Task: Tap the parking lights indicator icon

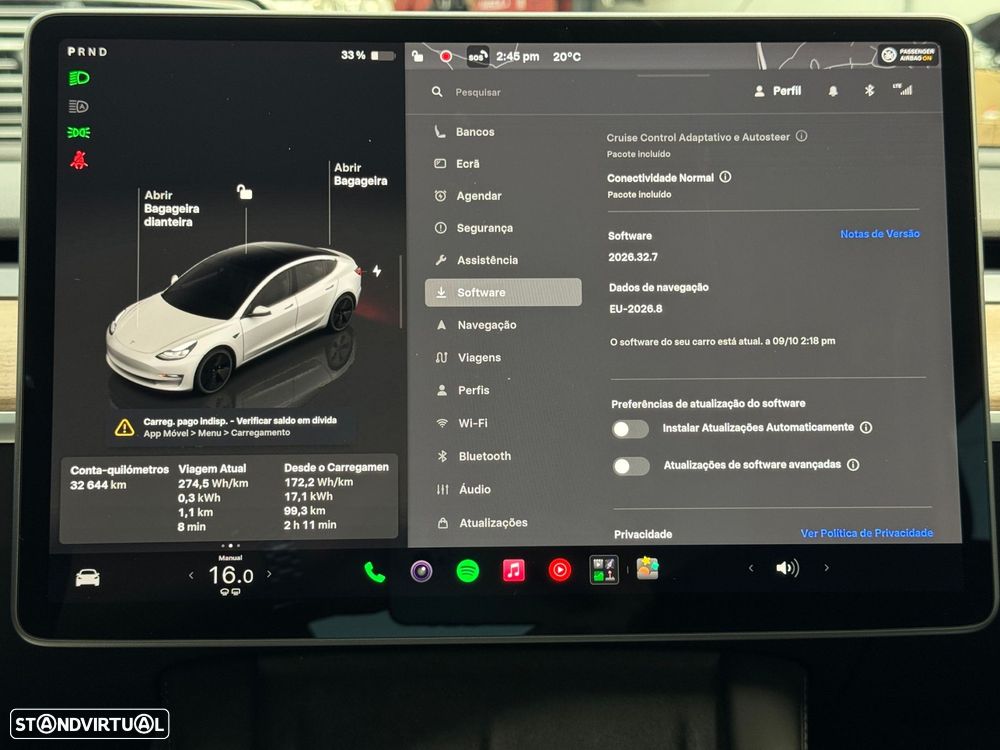Action: coord(78,133)
